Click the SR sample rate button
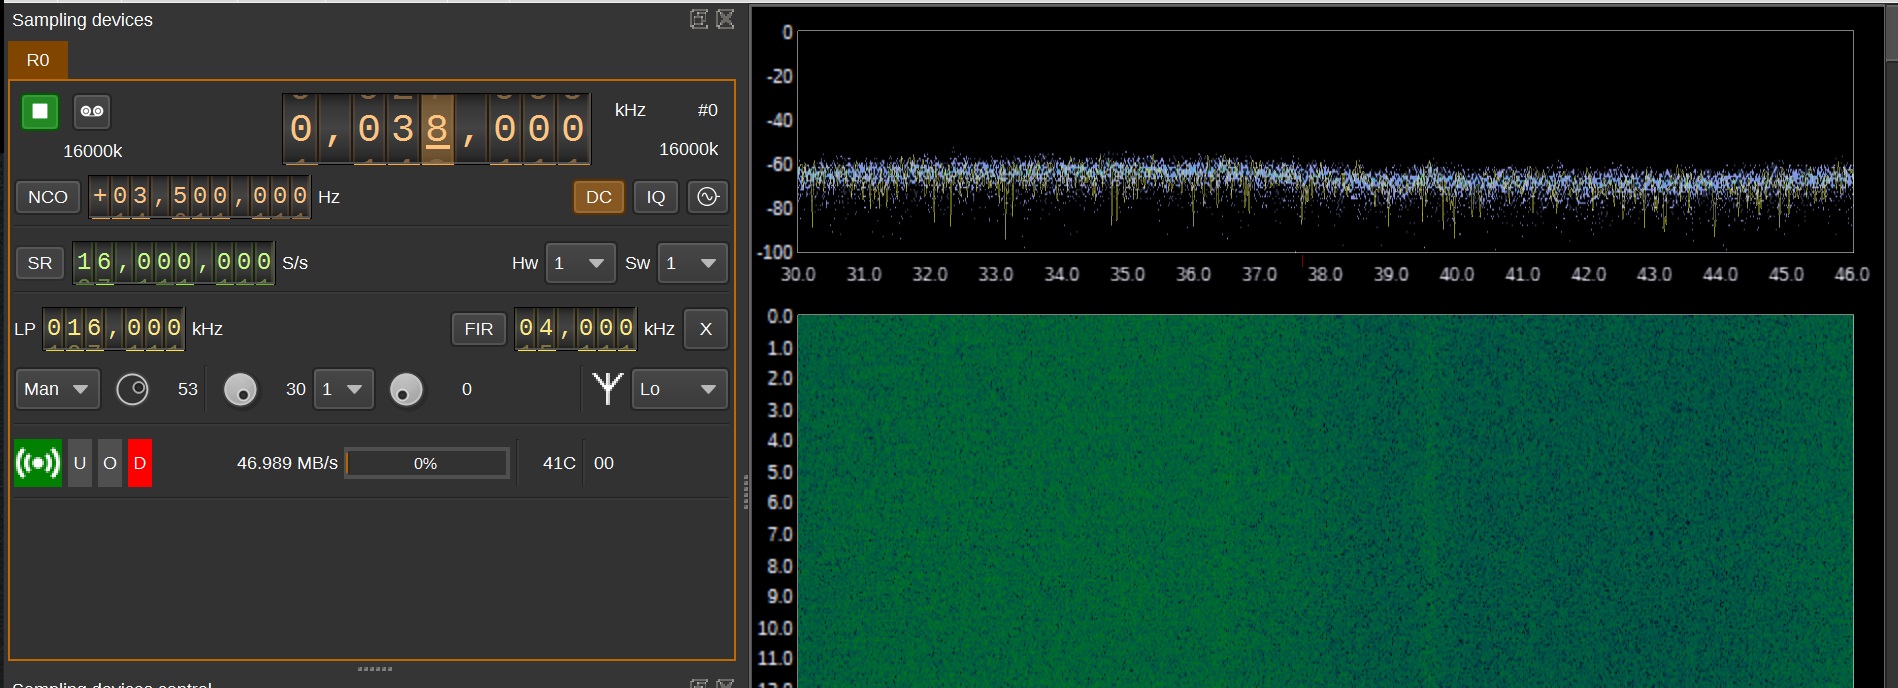The image size is (1898, 688). (40, 263)
